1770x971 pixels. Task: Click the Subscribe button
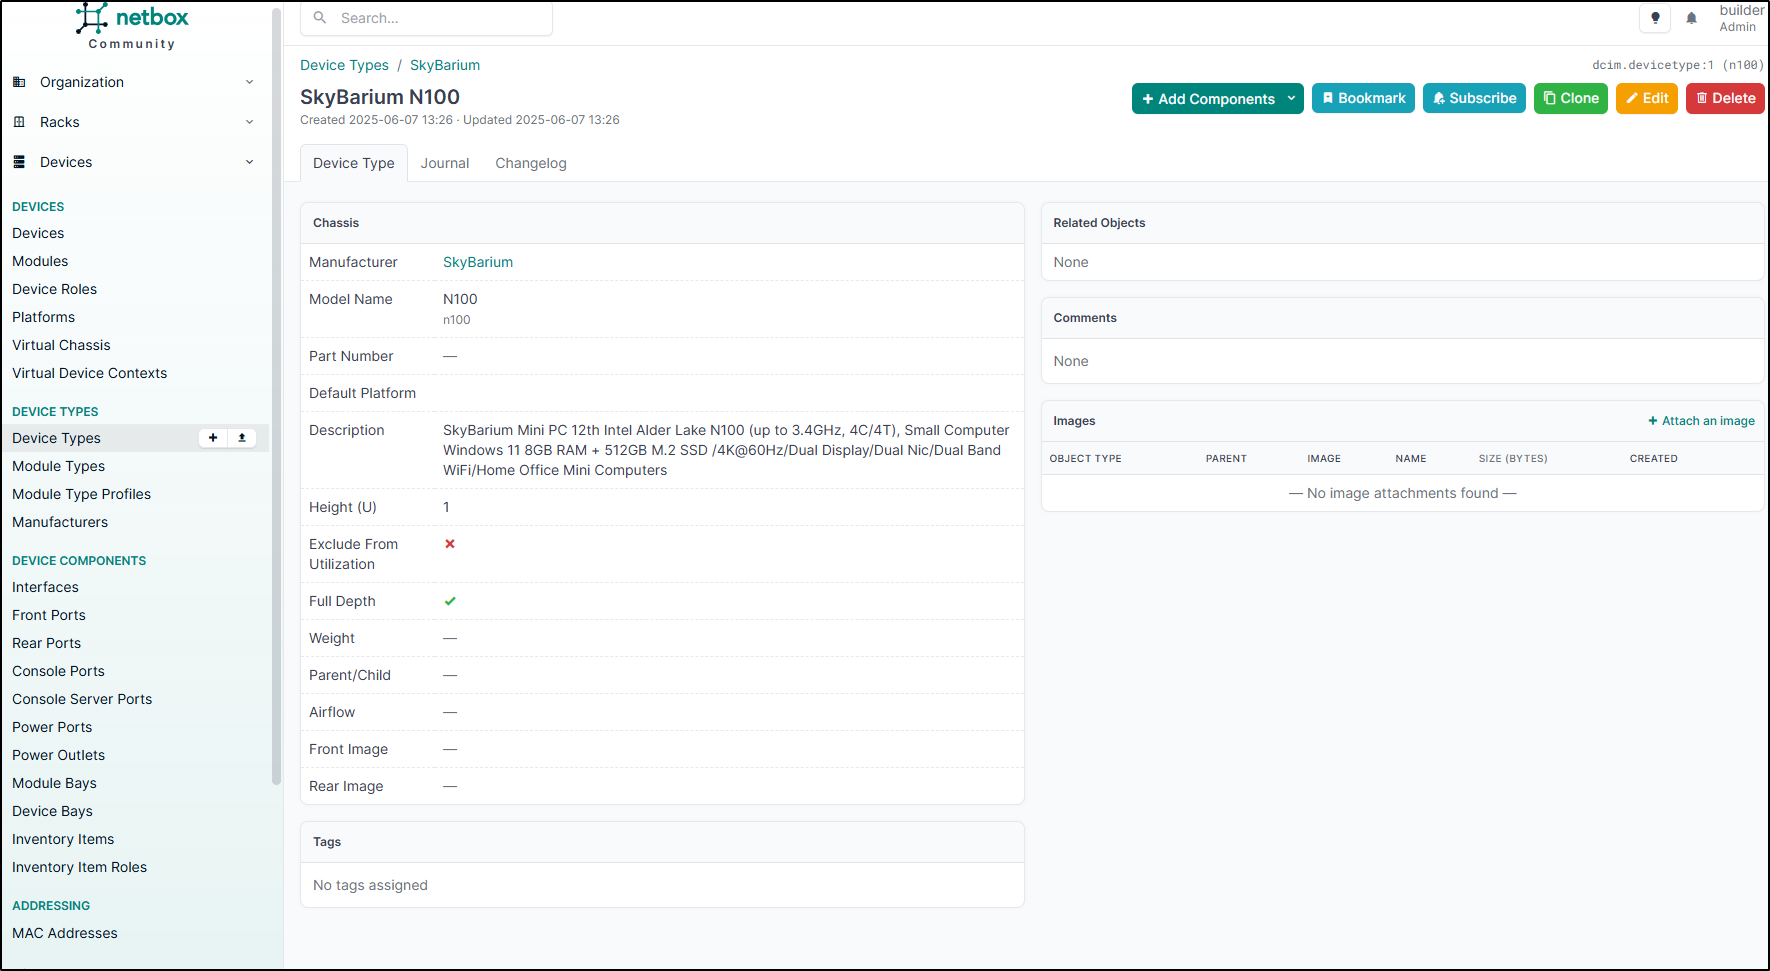tap(1474, 98)
